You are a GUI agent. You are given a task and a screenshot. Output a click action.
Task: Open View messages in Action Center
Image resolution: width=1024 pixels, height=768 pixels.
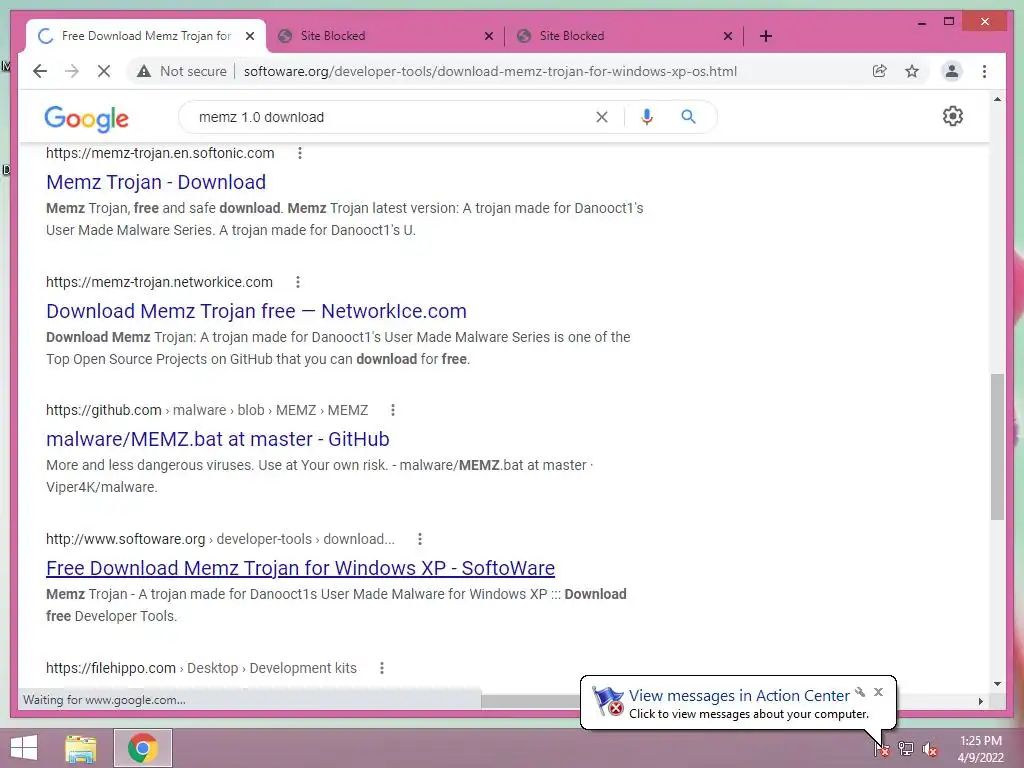click(739, 696)
